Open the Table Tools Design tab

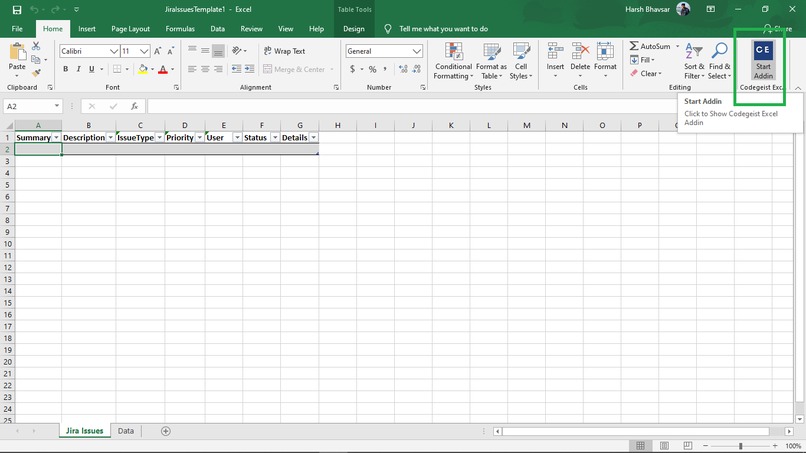[354, 29]
